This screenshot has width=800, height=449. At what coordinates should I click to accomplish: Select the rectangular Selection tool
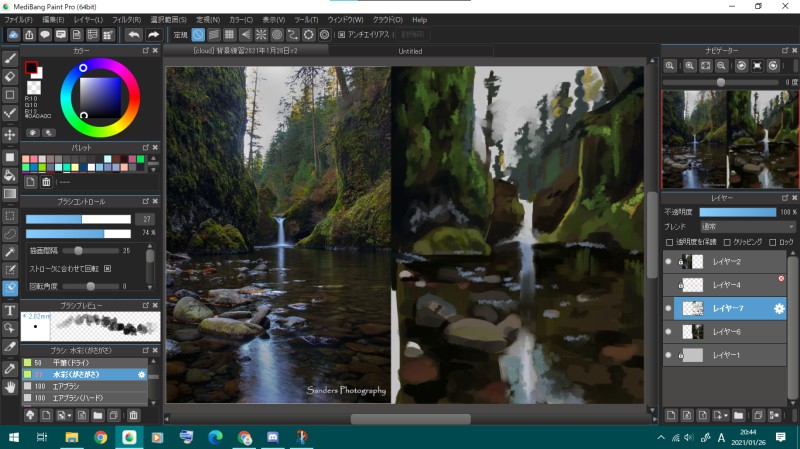[x=10, y=215]
